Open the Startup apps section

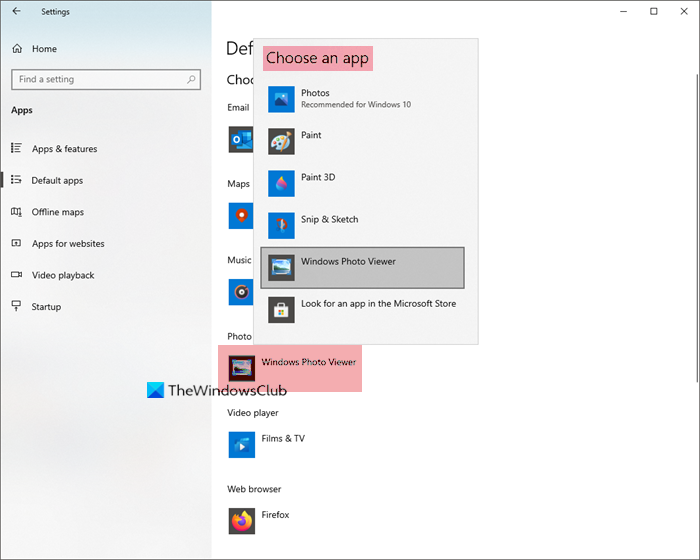46,307
